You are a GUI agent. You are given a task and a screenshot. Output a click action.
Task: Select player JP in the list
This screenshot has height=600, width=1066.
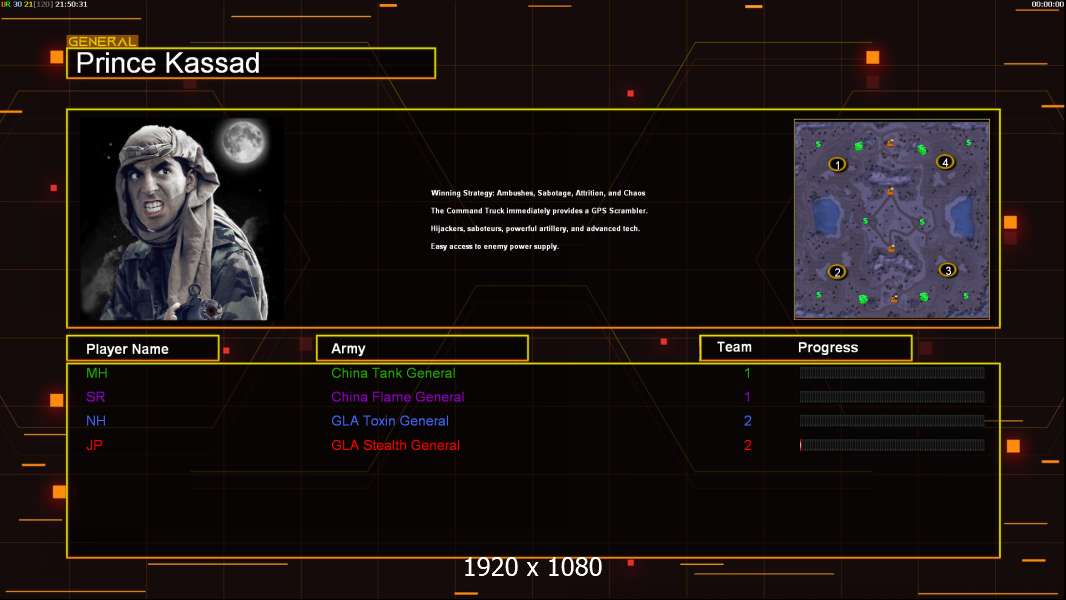(x=94, y=445)
